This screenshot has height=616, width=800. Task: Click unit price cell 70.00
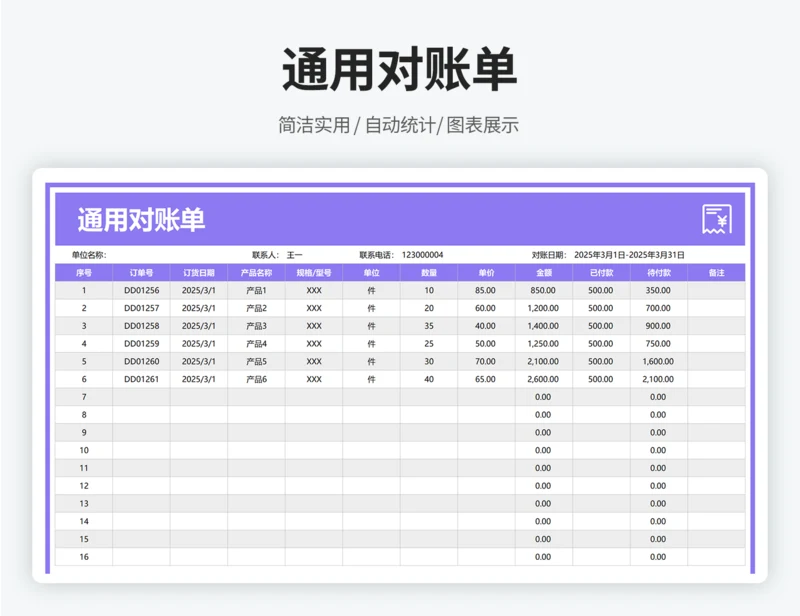click(485, 361)
